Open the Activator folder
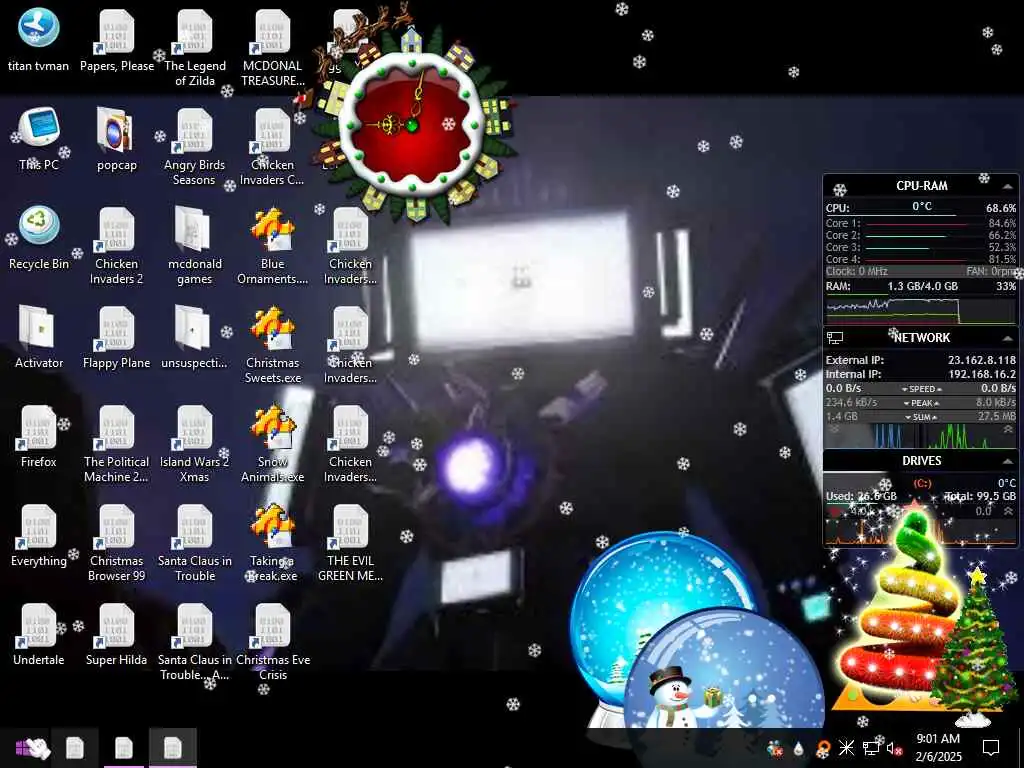1024x768 pixels. (39, 338)
